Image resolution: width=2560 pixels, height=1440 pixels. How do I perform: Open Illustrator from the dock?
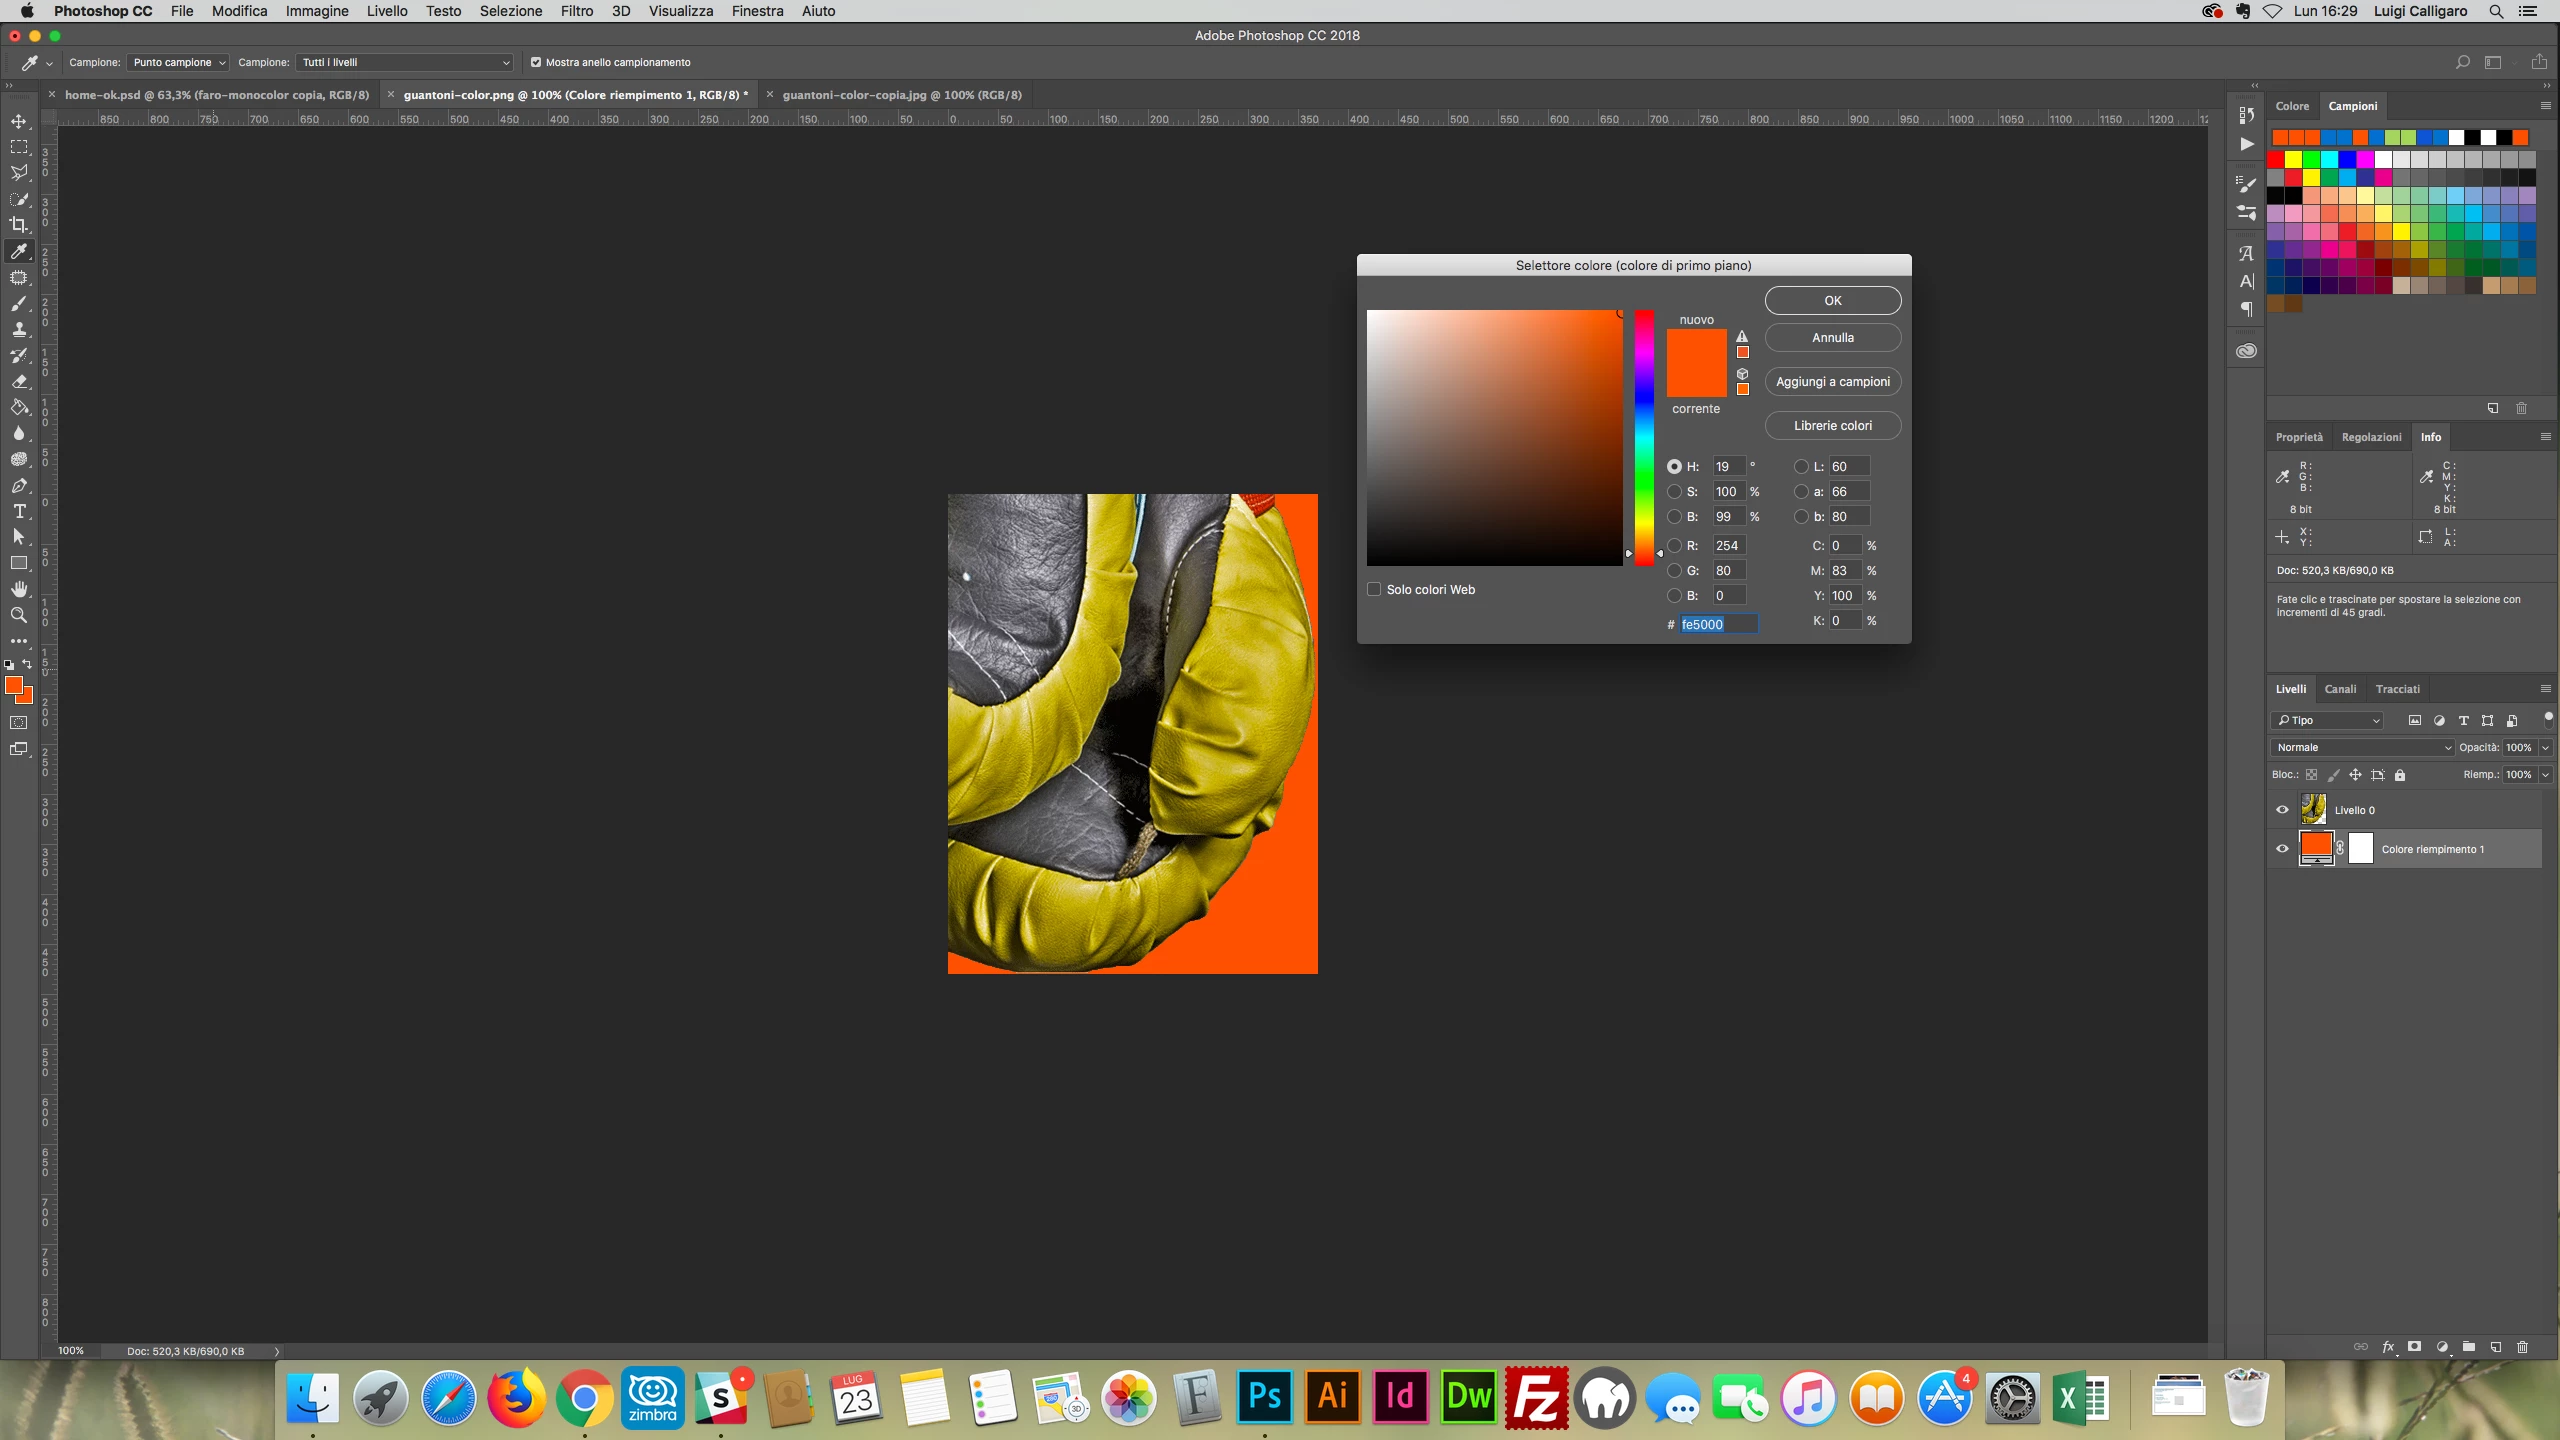[x=1332, y=1397]
